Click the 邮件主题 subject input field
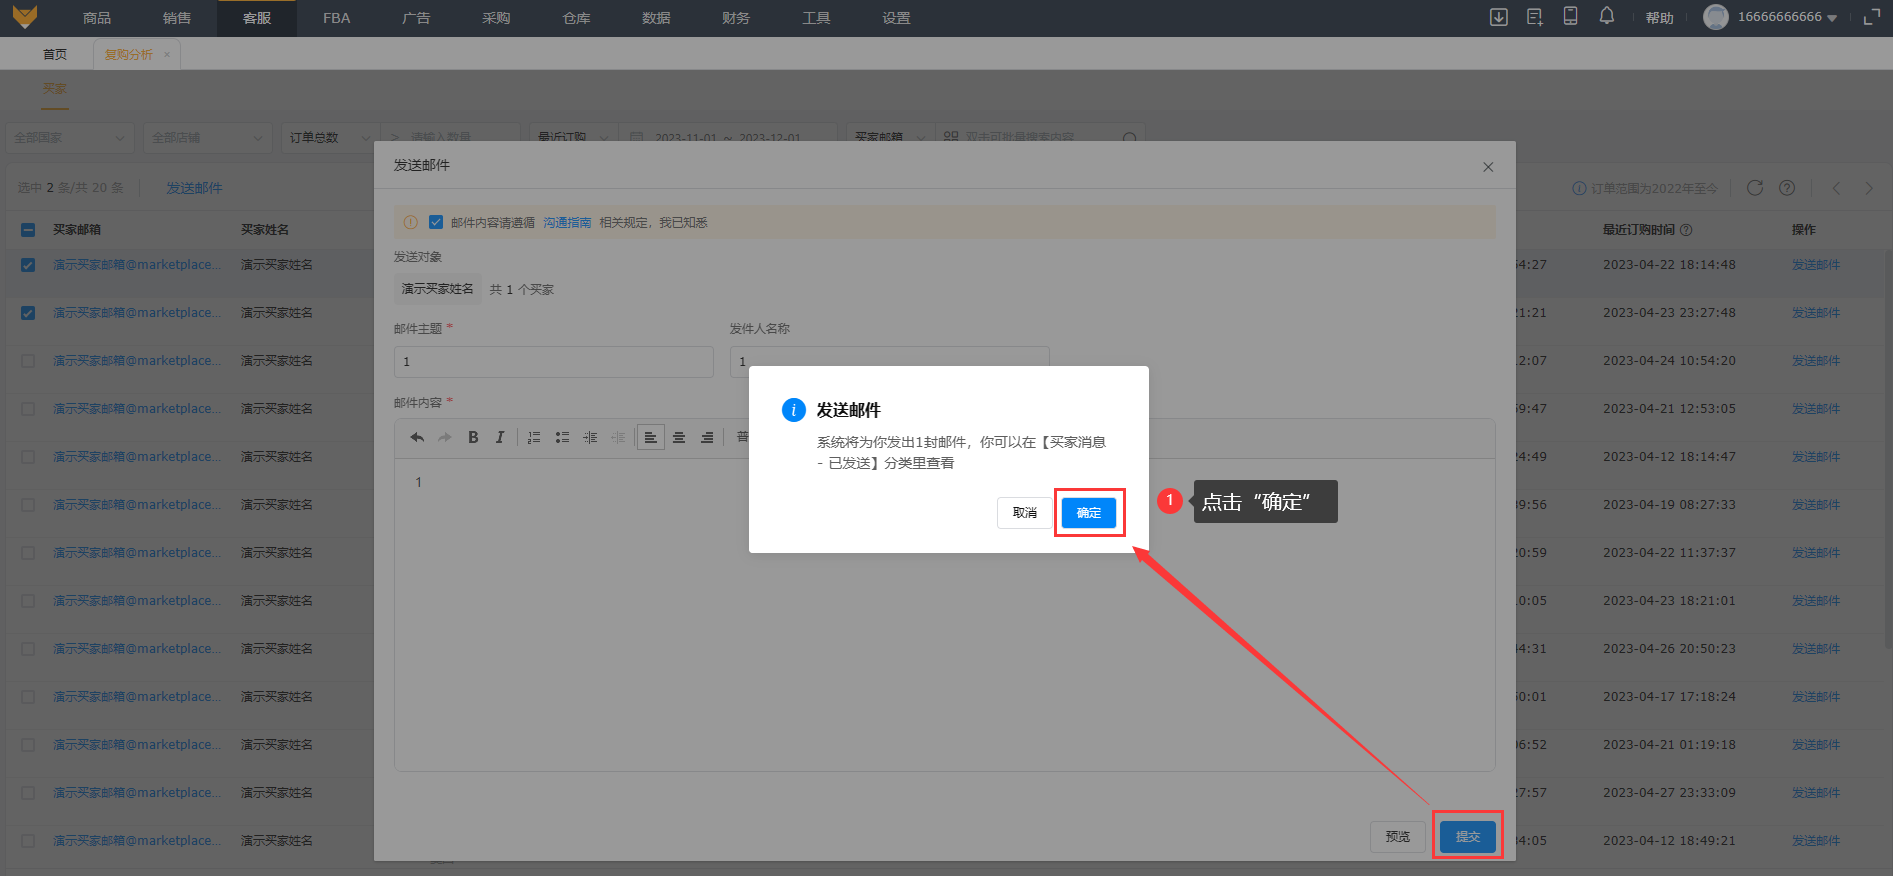The image size is (1893, 876). pos(554,362)
